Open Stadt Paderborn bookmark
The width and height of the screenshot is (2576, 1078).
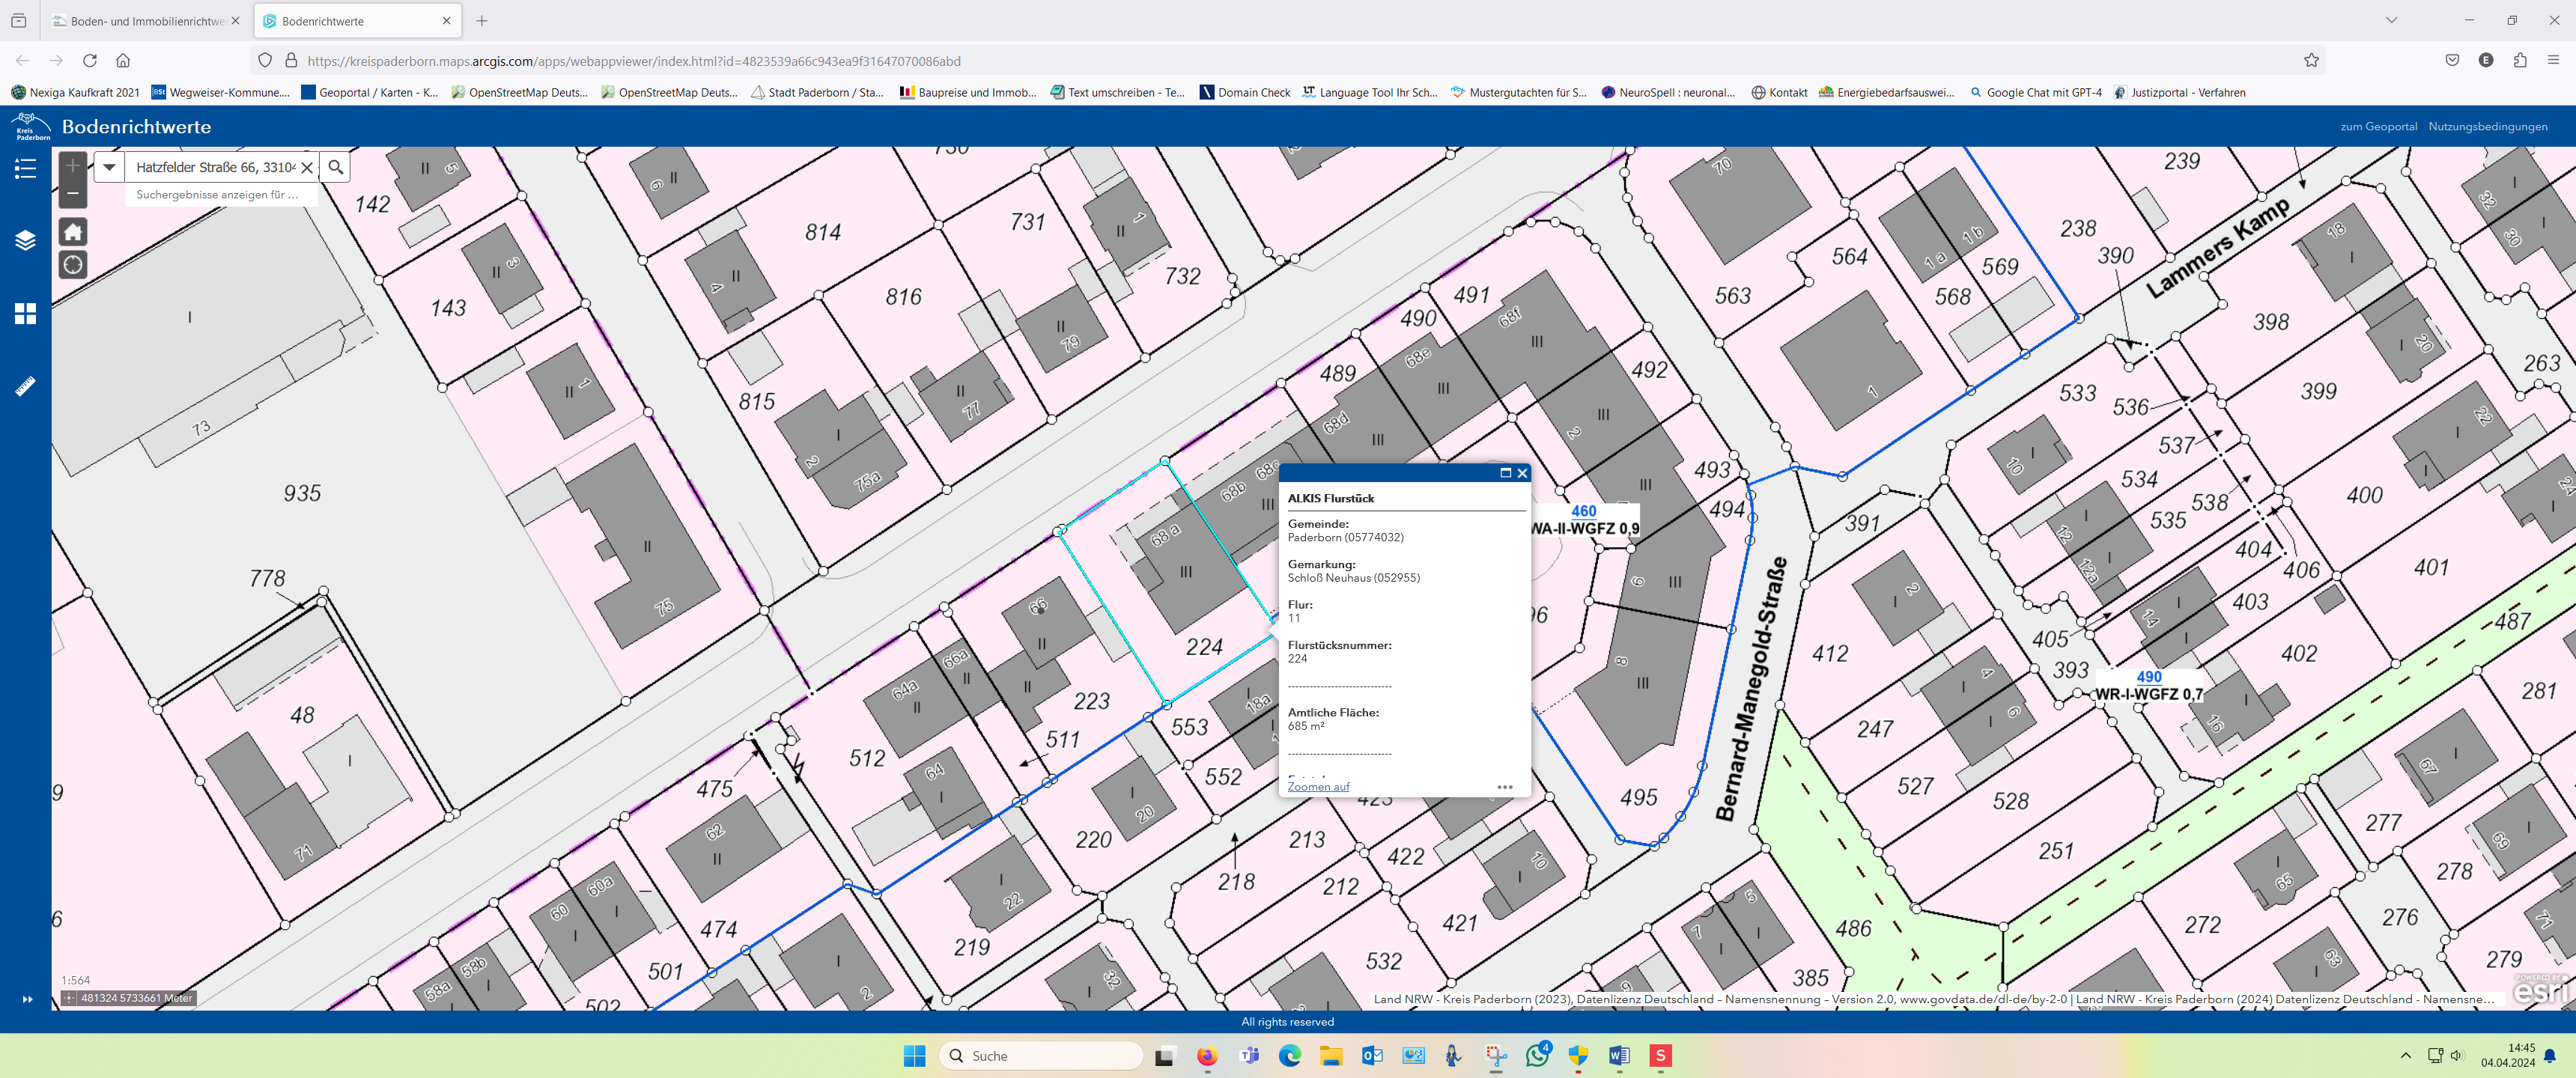coord(817,92)
